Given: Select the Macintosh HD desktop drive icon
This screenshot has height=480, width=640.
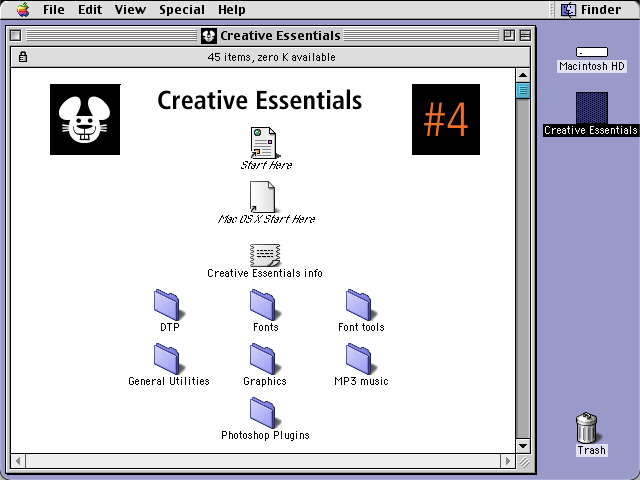Looking at the screenshot, I should [x=592, y=52].
